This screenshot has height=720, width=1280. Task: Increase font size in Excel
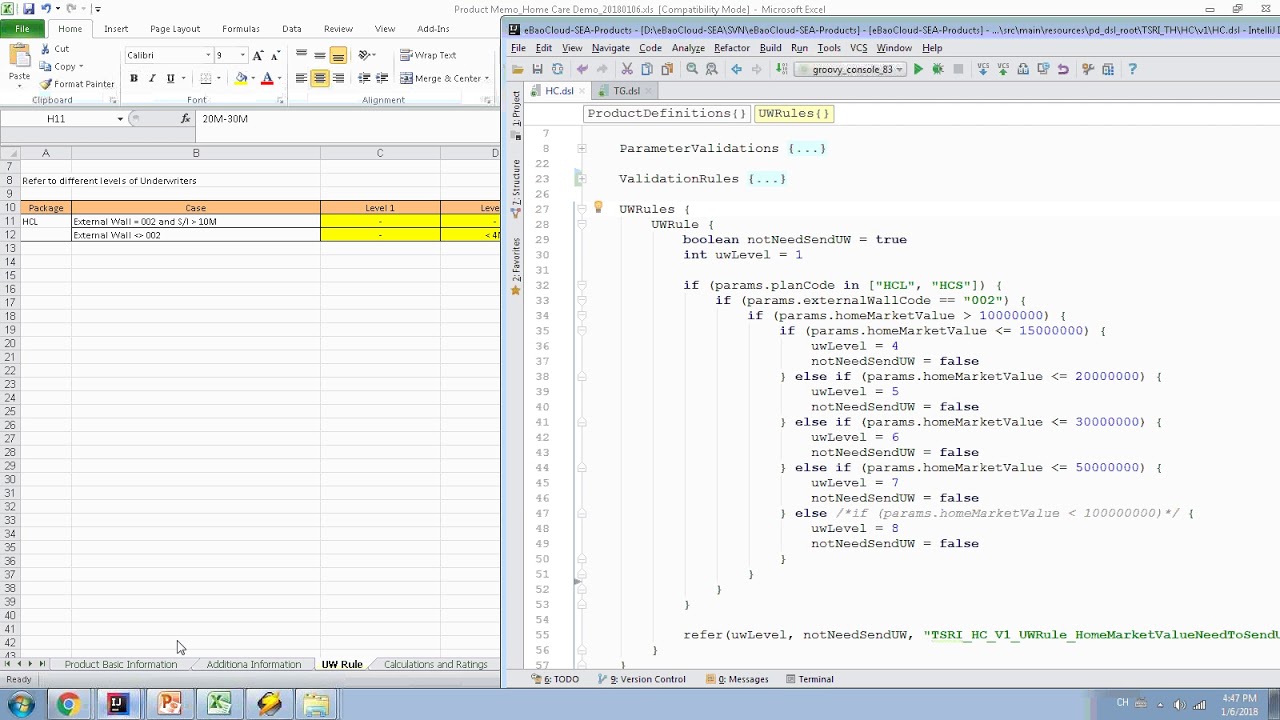(258, 56)
